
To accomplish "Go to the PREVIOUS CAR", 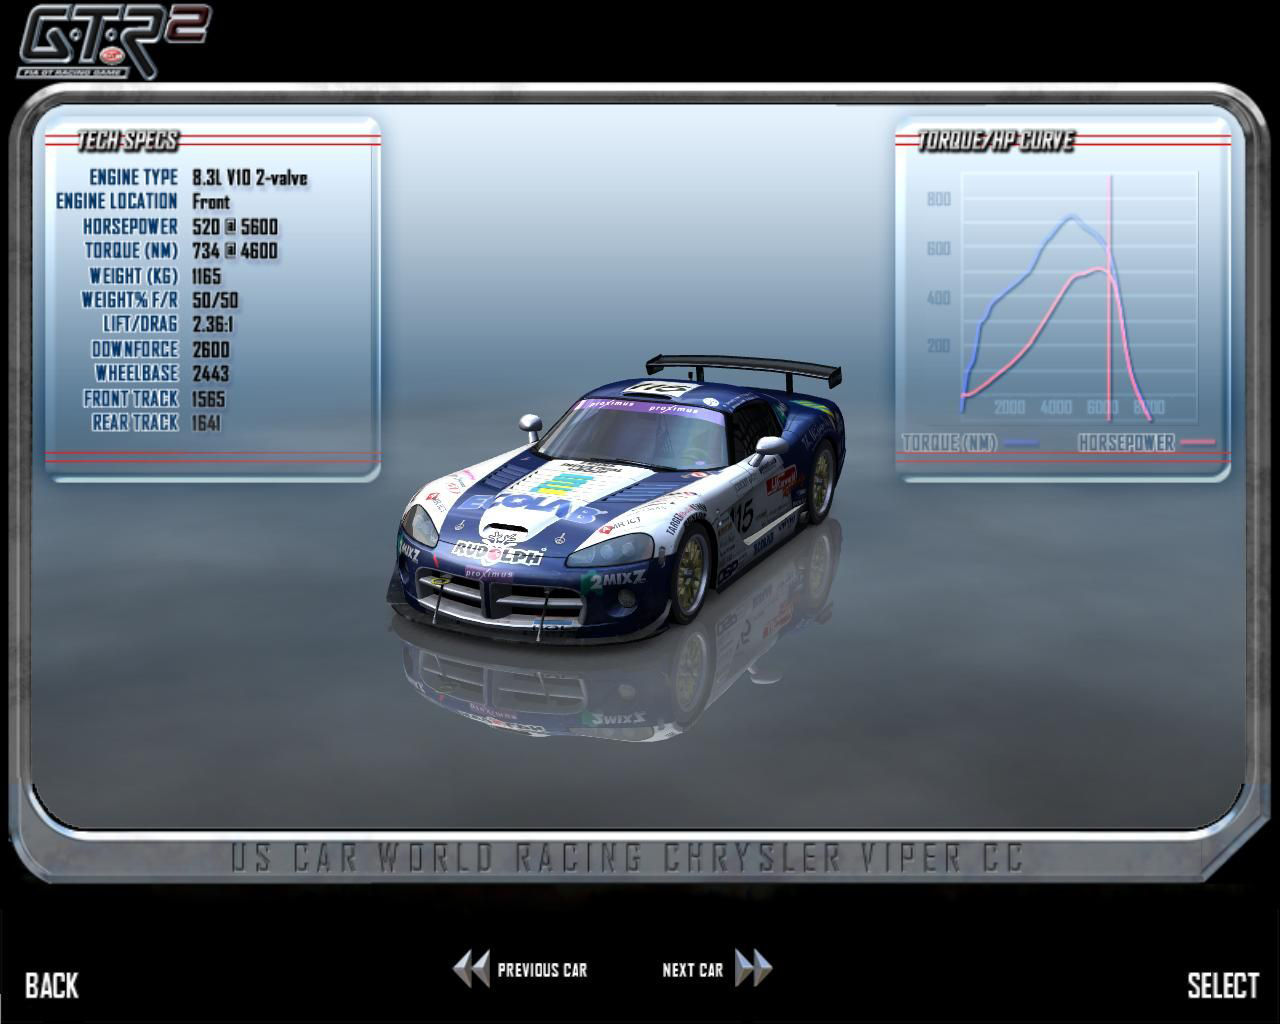I will [x=520, y=969].
